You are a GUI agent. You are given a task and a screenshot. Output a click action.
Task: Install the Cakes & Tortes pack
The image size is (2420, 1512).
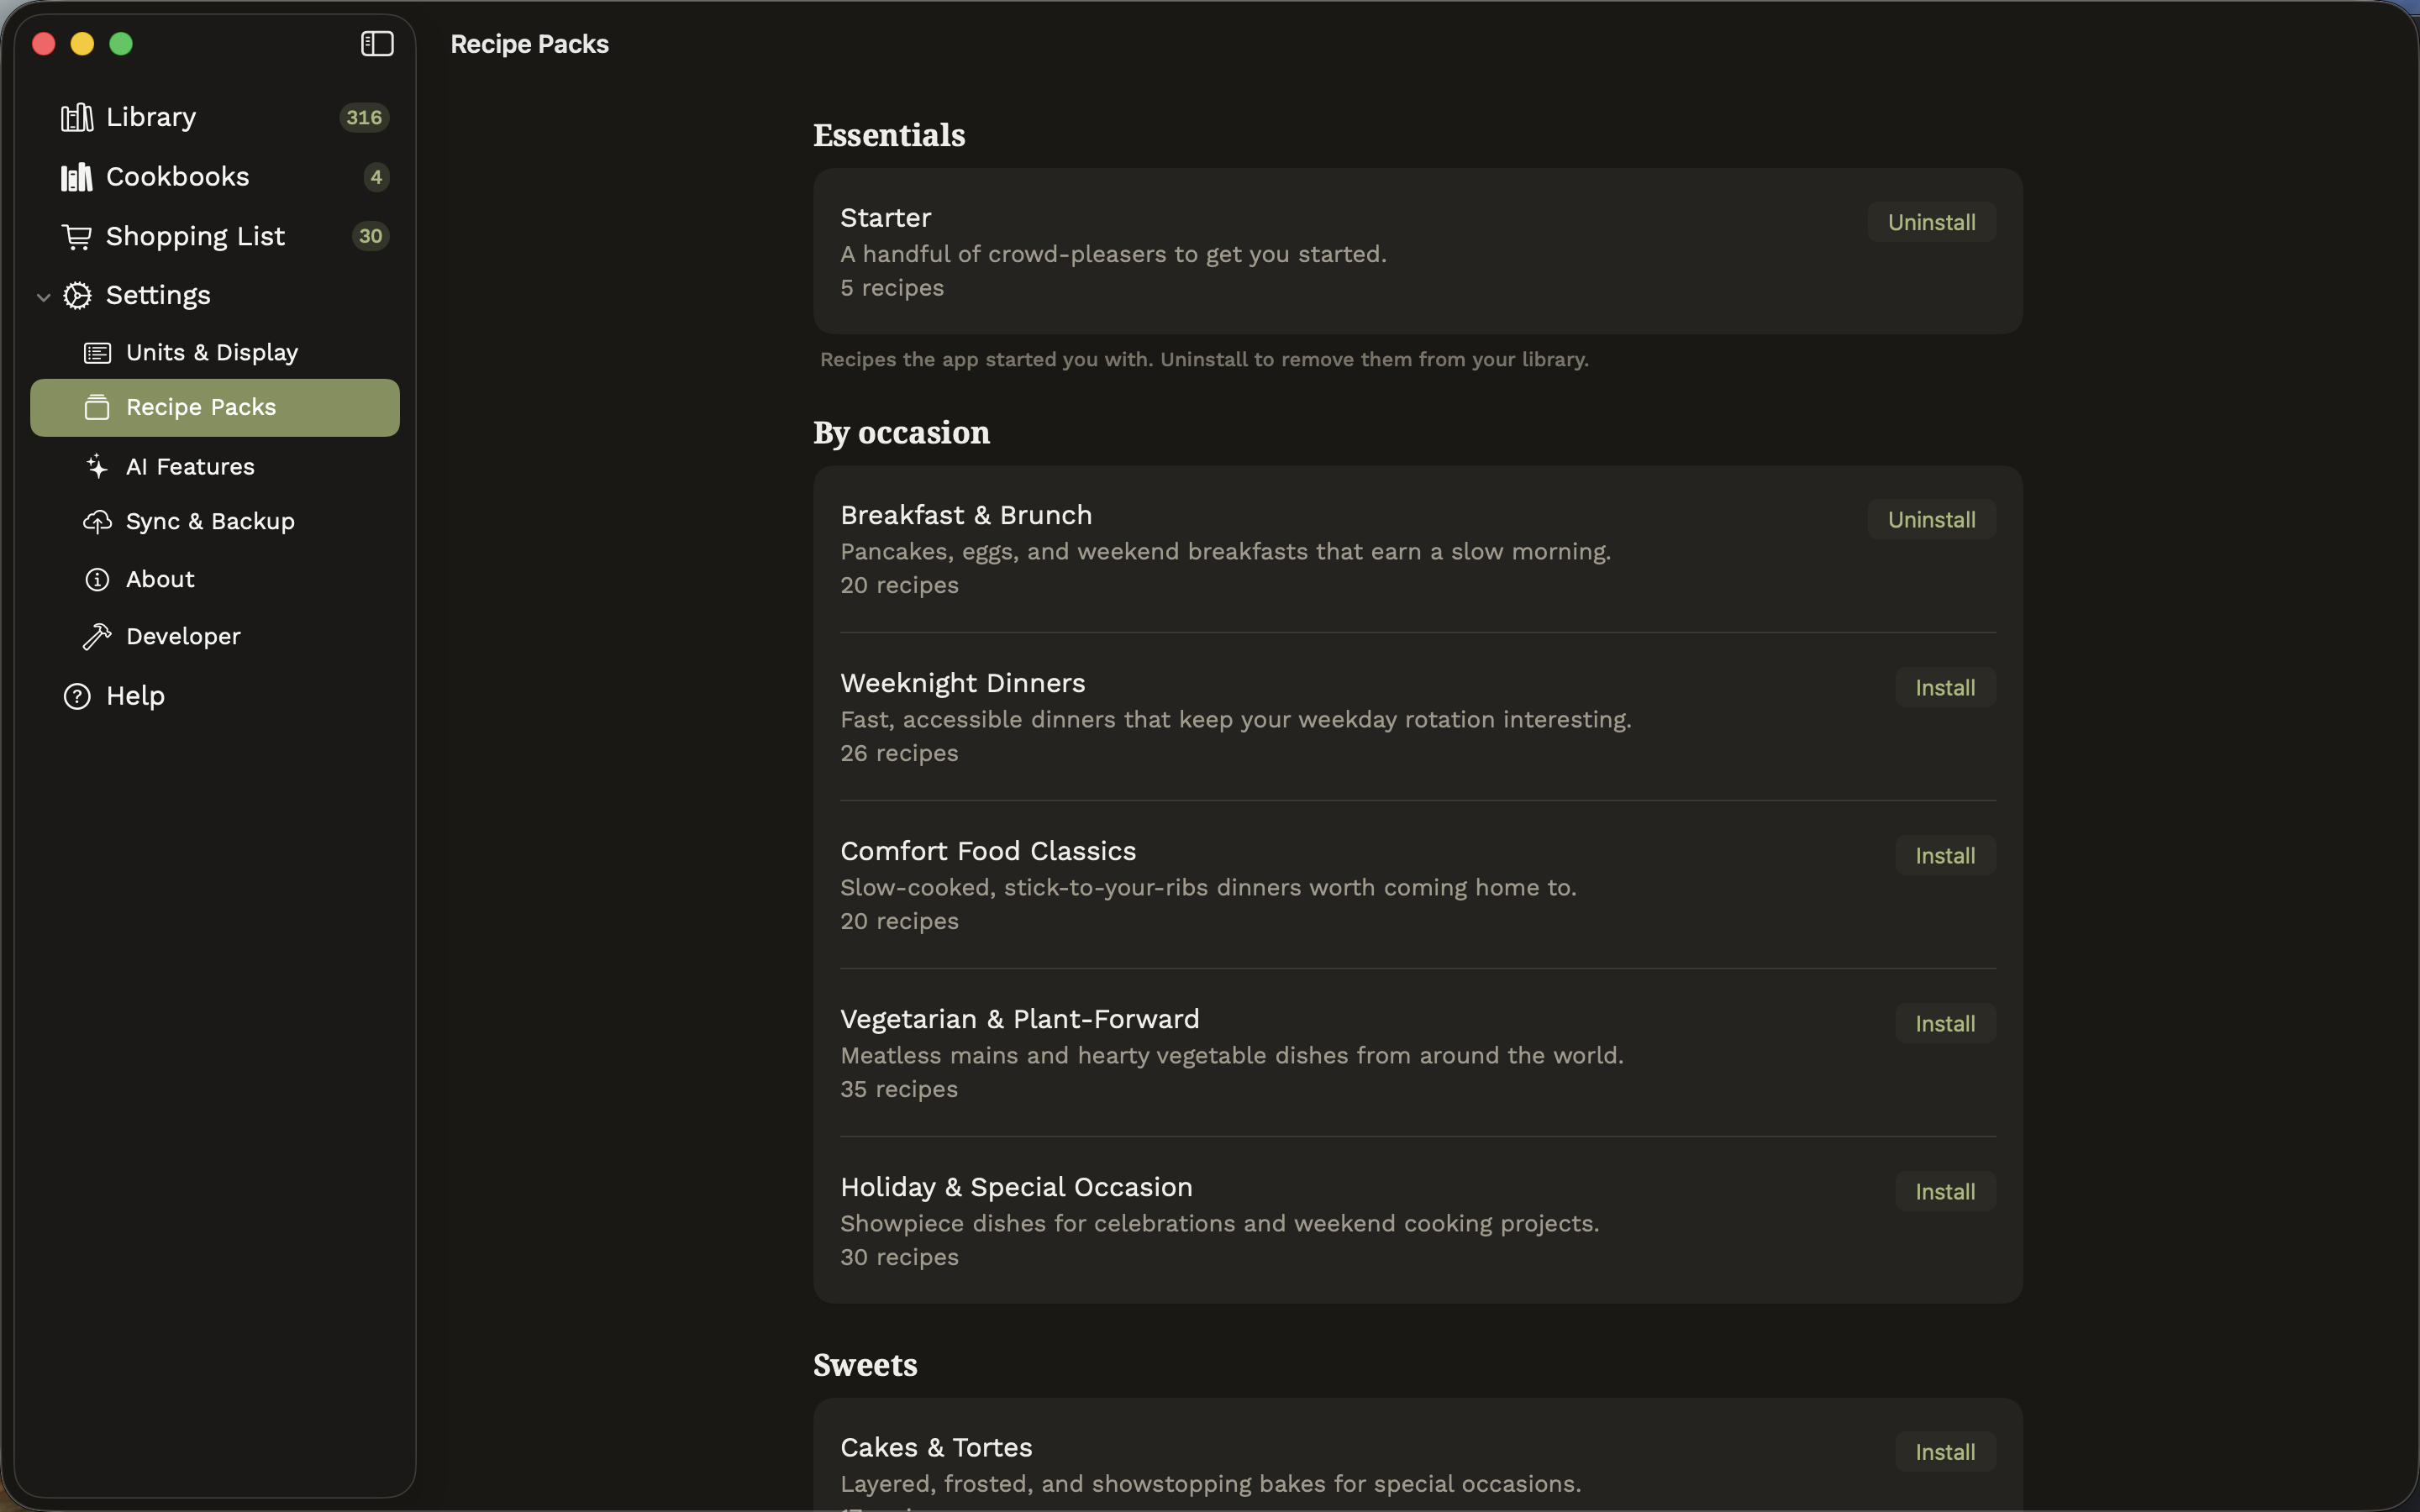pyautogui.click(x=1946, y=1452)
